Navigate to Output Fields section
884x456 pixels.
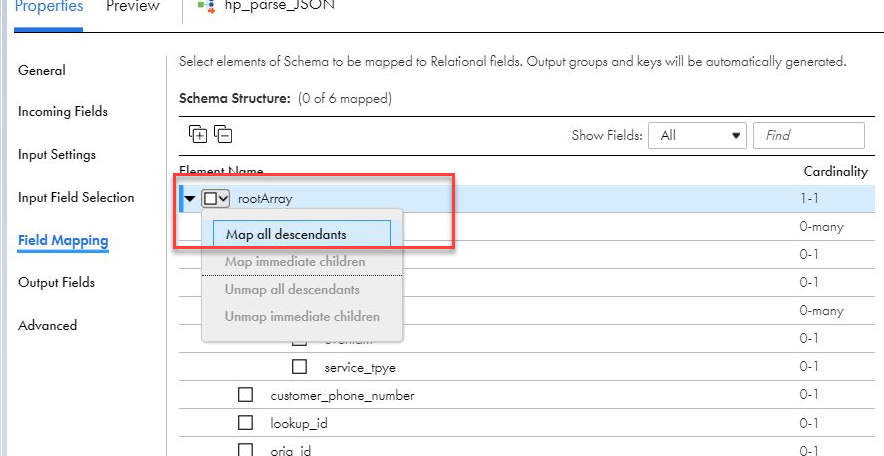pyautogui.click(x=57, y=283)
